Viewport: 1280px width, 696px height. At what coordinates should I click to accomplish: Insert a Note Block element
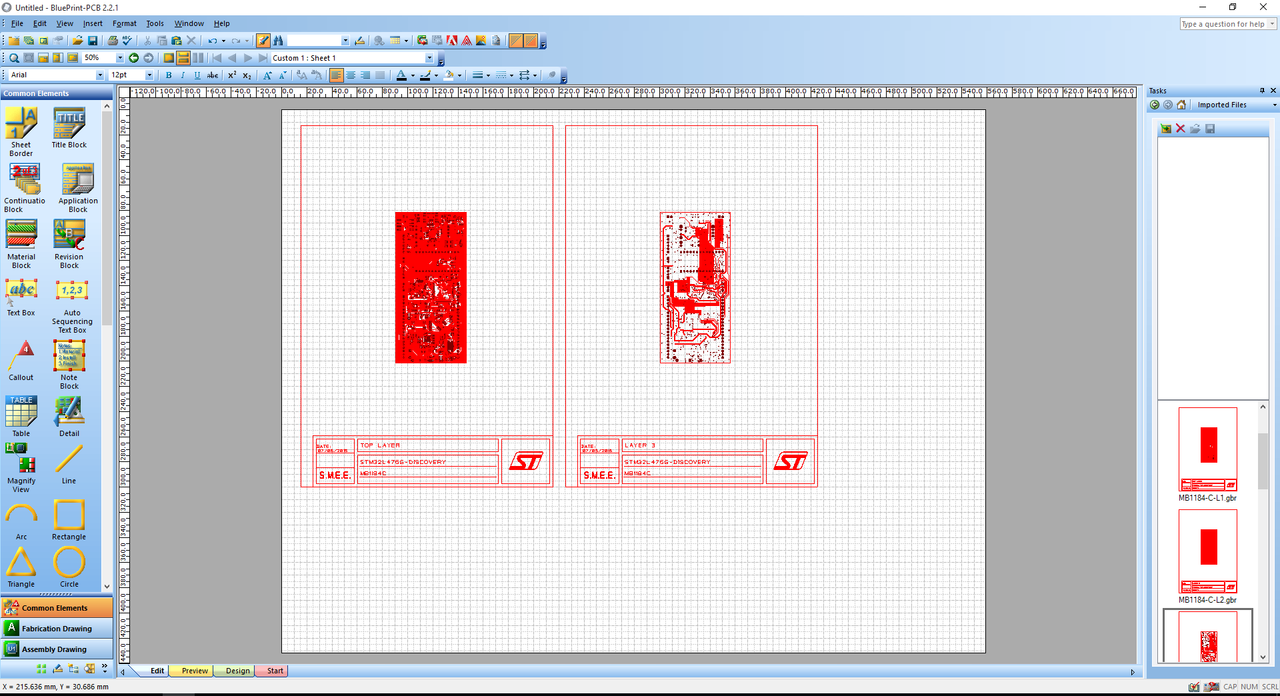point(69,365)
